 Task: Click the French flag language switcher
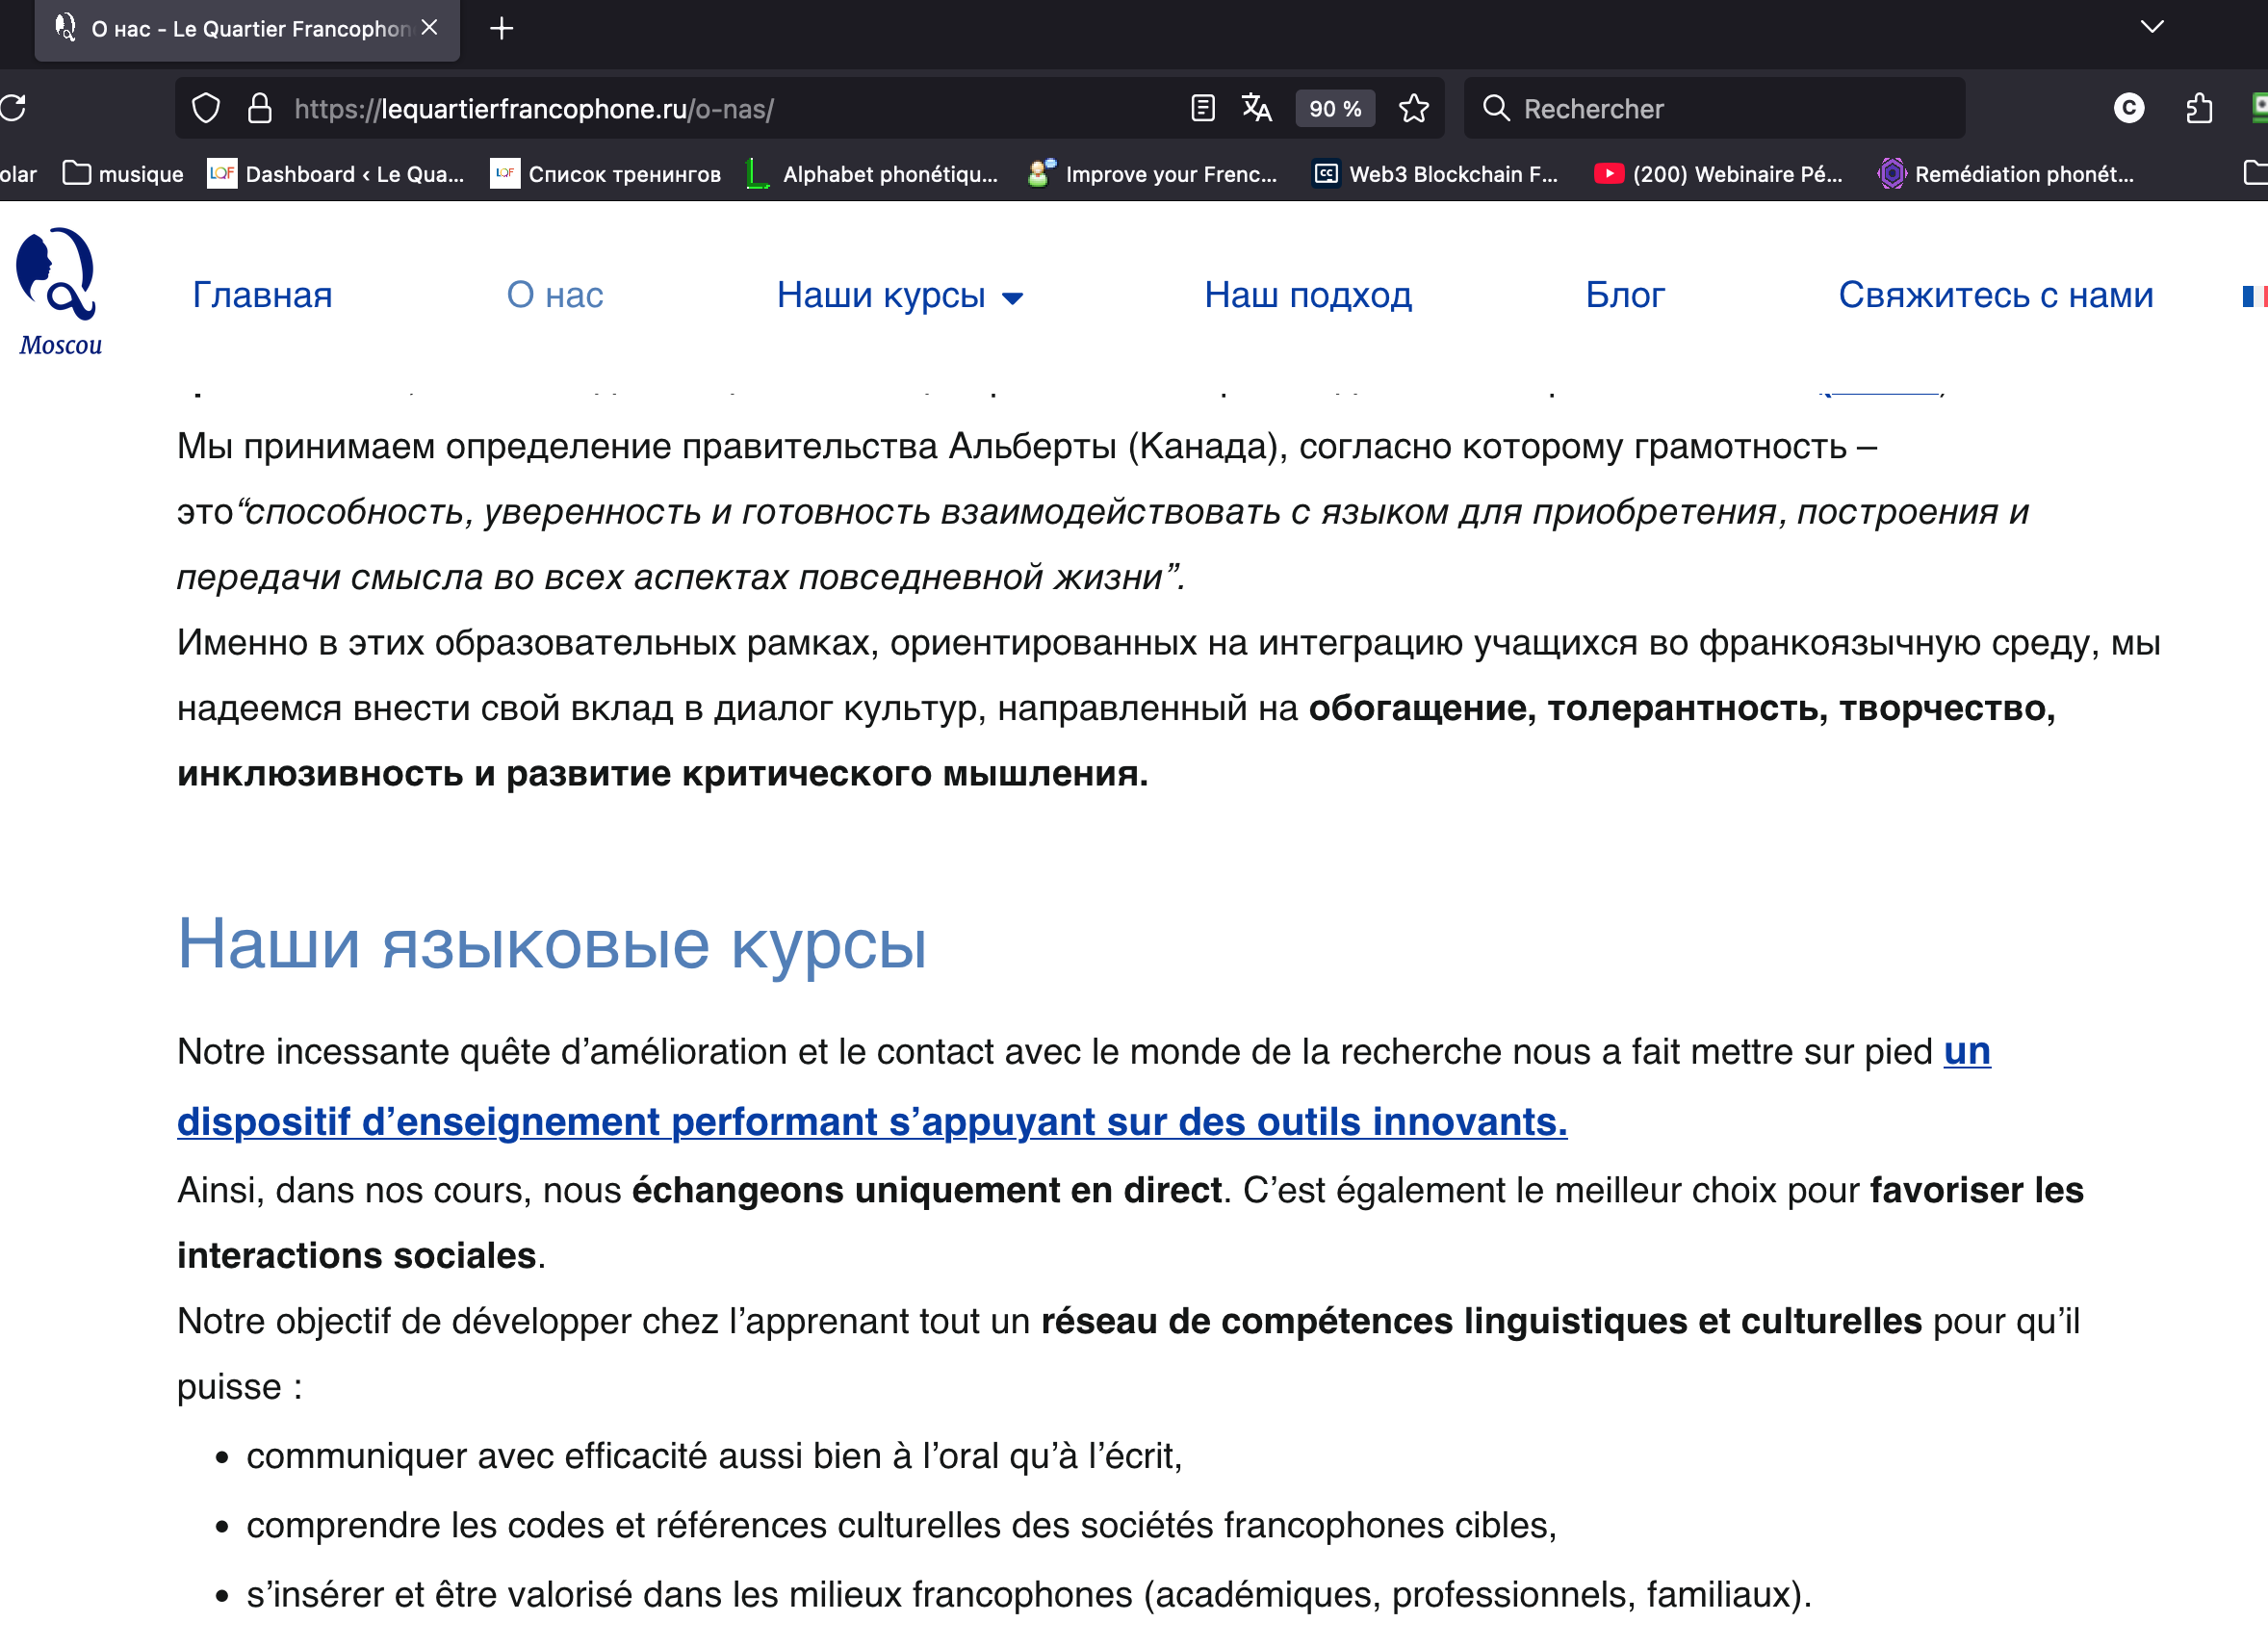coord(2254,296)
